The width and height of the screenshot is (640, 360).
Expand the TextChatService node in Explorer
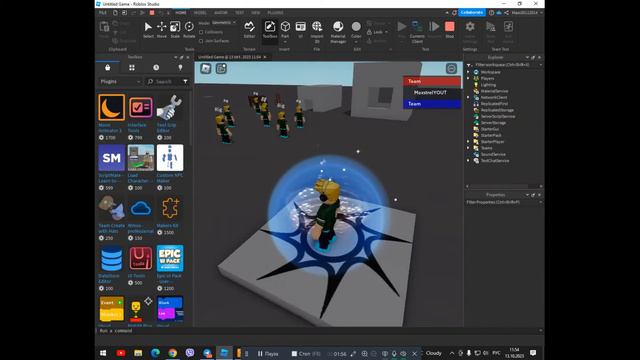pos(469,160)
